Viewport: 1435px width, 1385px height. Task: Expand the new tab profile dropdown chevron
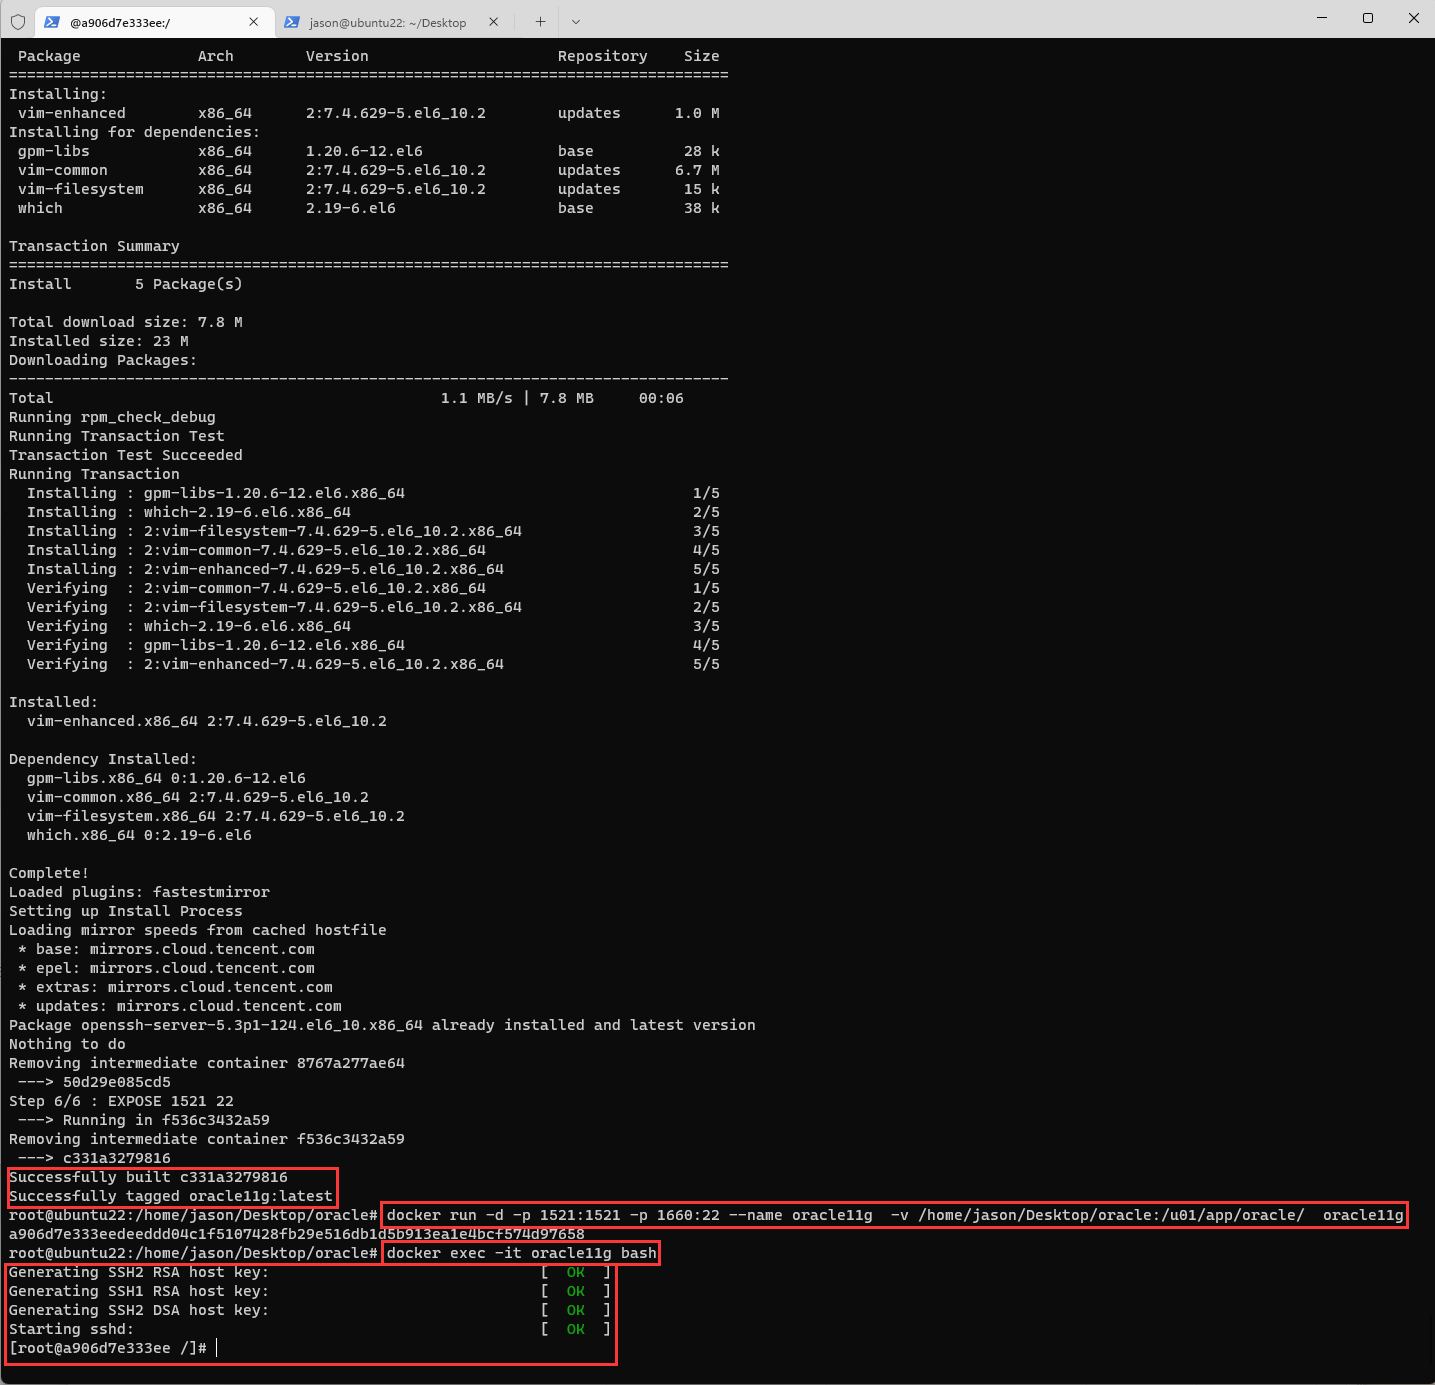[576, 22]
